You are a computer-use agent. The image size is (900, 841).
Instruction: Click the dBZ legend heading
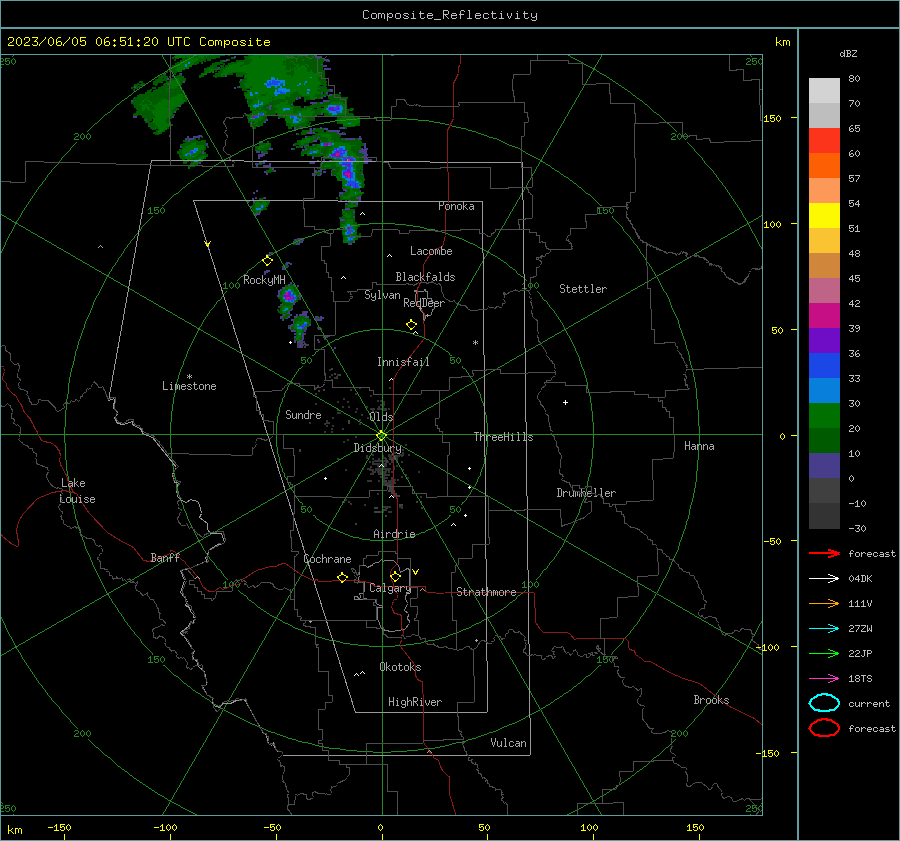point(848,53)
